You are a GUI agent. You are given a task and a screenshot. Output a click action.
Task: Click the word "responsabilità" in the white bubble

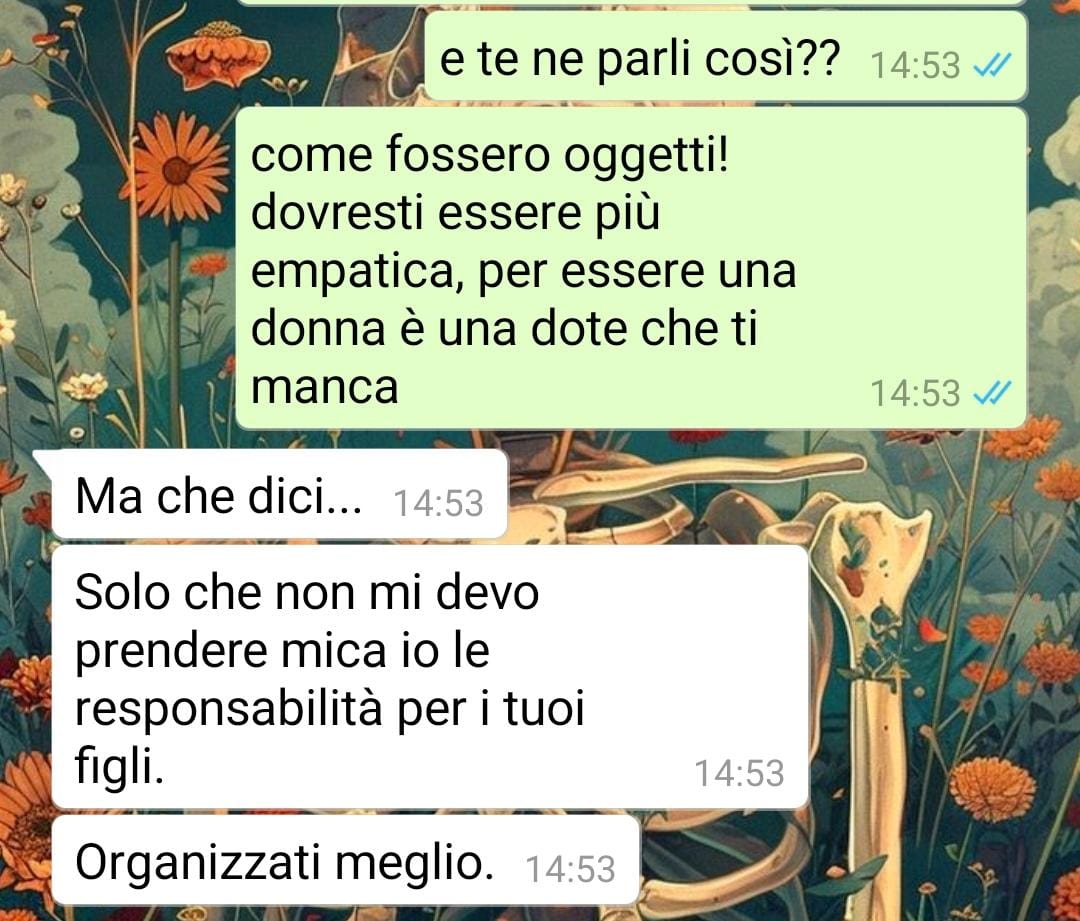228,710
